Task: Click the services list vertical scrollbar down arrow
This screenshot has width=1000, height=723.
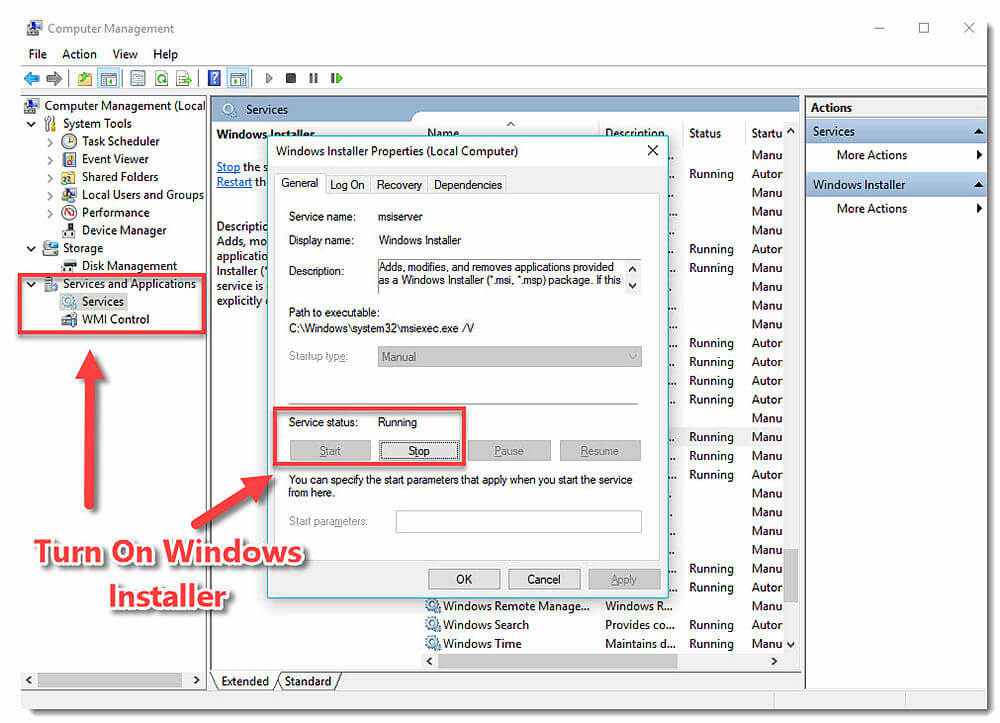Action: pyautogui.click(x=790, y=644)
